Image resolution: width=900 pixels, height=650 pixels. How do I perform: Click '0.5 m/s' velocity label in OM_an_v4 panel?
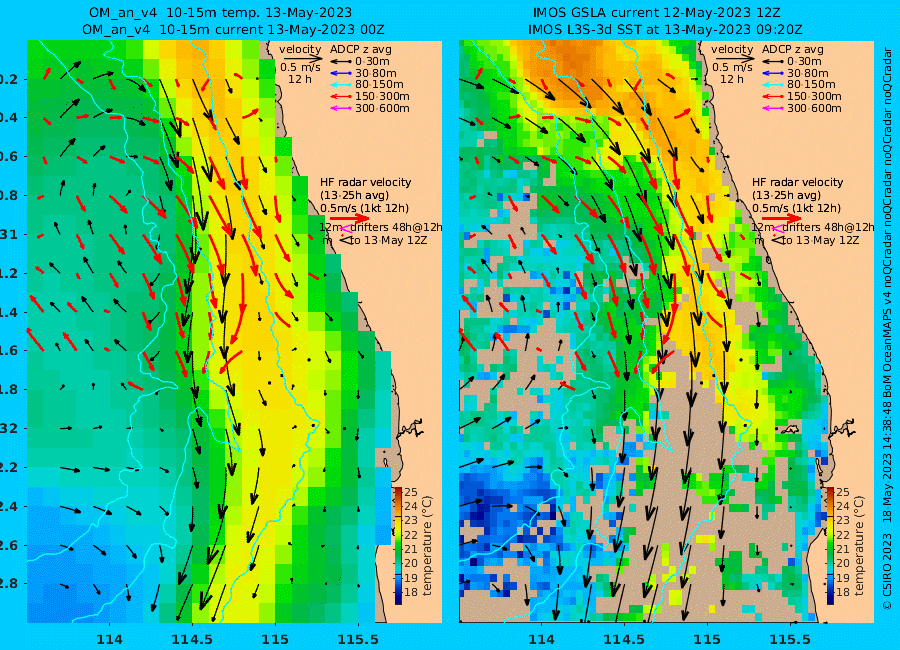(x=300, y=67)
